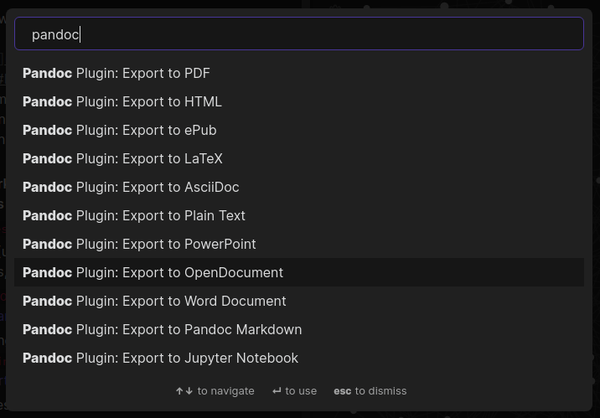Focus the command search field containing 'pandoc'
Screen dimensions: 600x418
299,34
